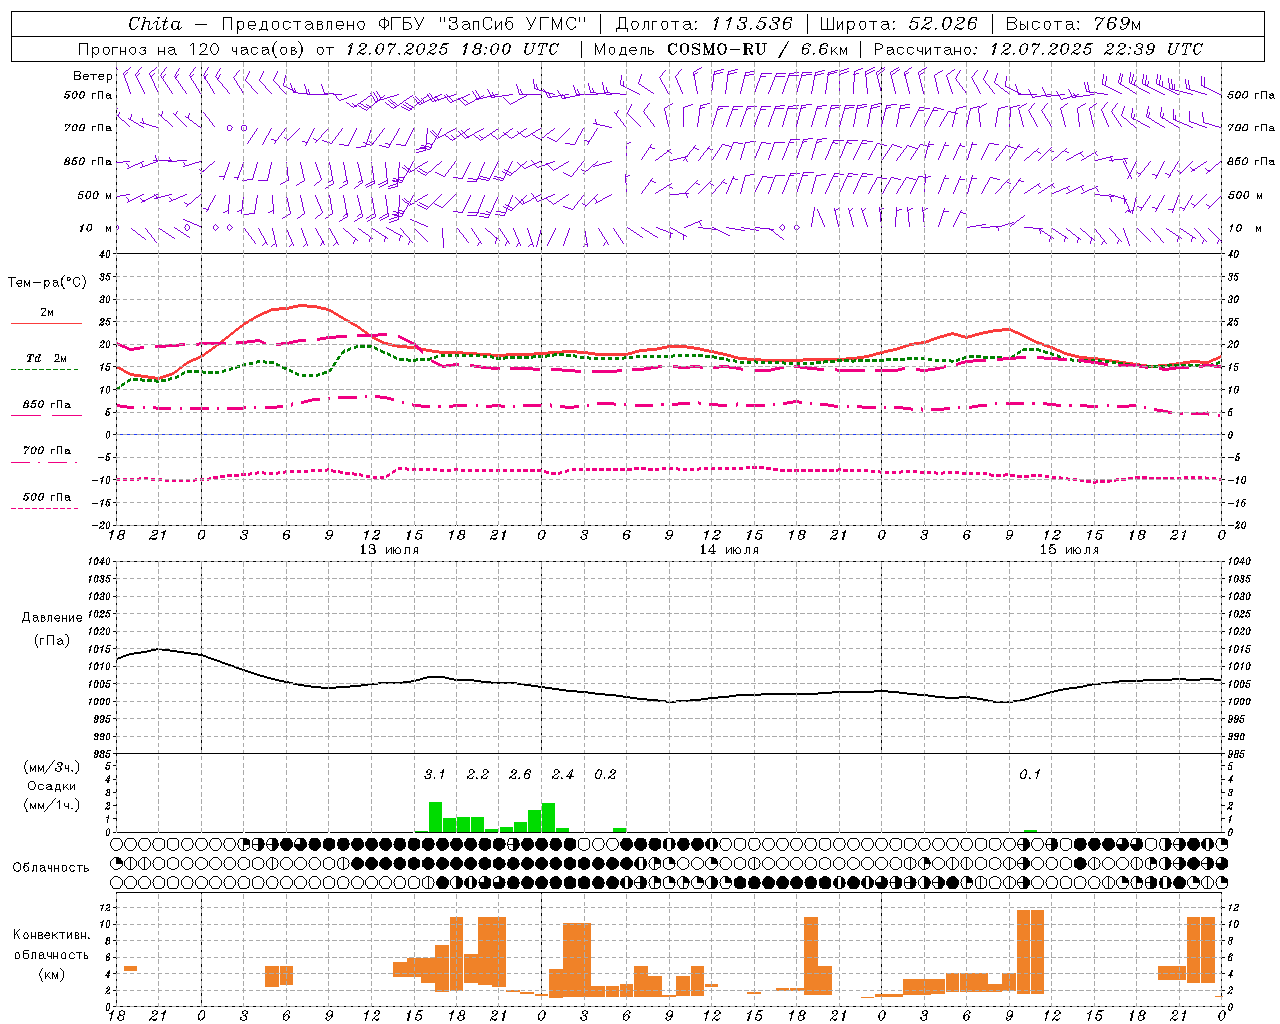Click the "Тем-ра(°C)" axis title
Screen dimensions: 1280x1024
(x=47, y=283)
